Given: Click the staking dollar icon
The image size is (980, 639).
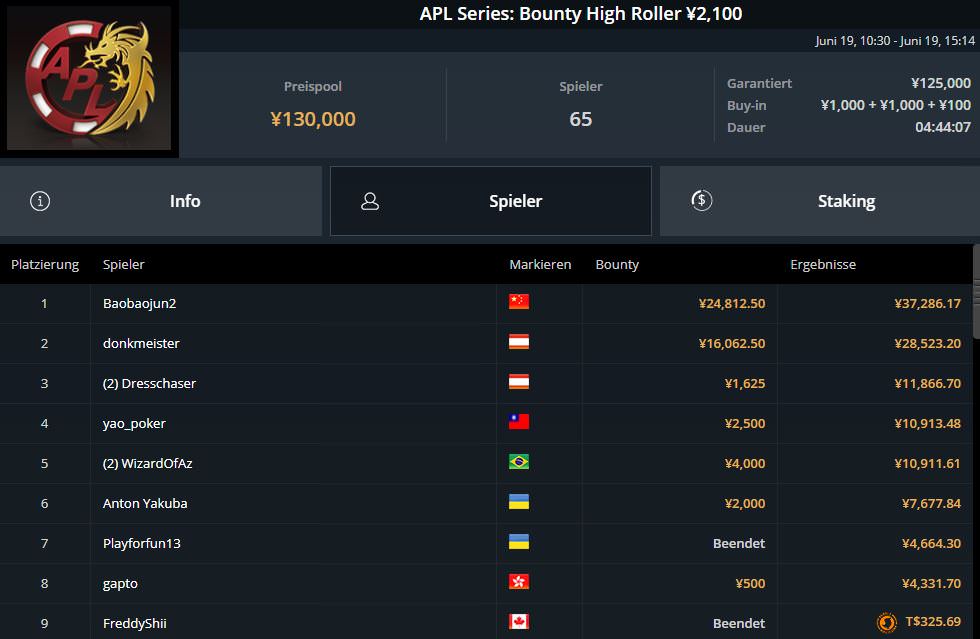Looking at the screenshot, I should (x=702, y=200).
